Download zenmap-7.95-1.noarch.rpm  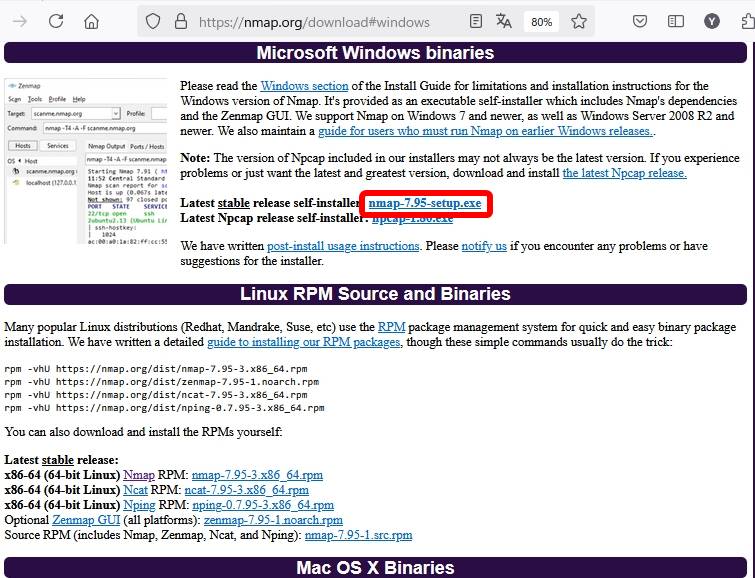pyautogui.click(x=273, y=520)
